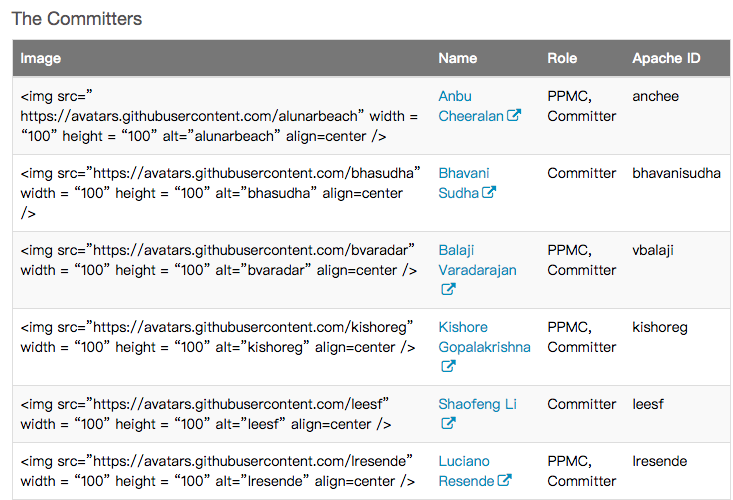Click the Role column header

pos(562,59)
